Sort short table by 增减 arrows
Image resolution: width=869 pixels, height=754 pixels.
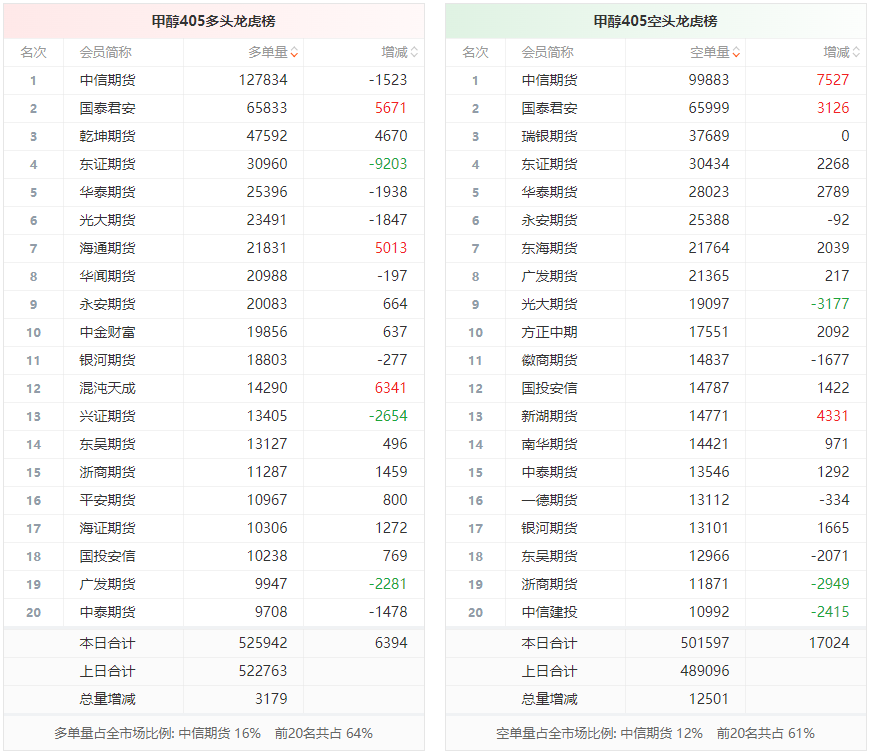tap(856, 53)
